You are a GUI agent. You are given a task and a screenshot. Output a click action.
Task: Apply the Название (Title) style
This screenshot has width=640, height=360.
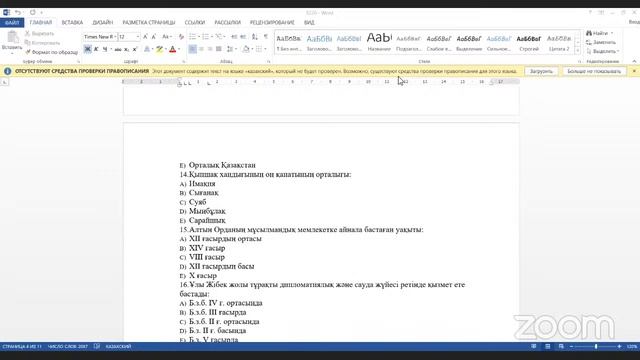tap(379, 42)
